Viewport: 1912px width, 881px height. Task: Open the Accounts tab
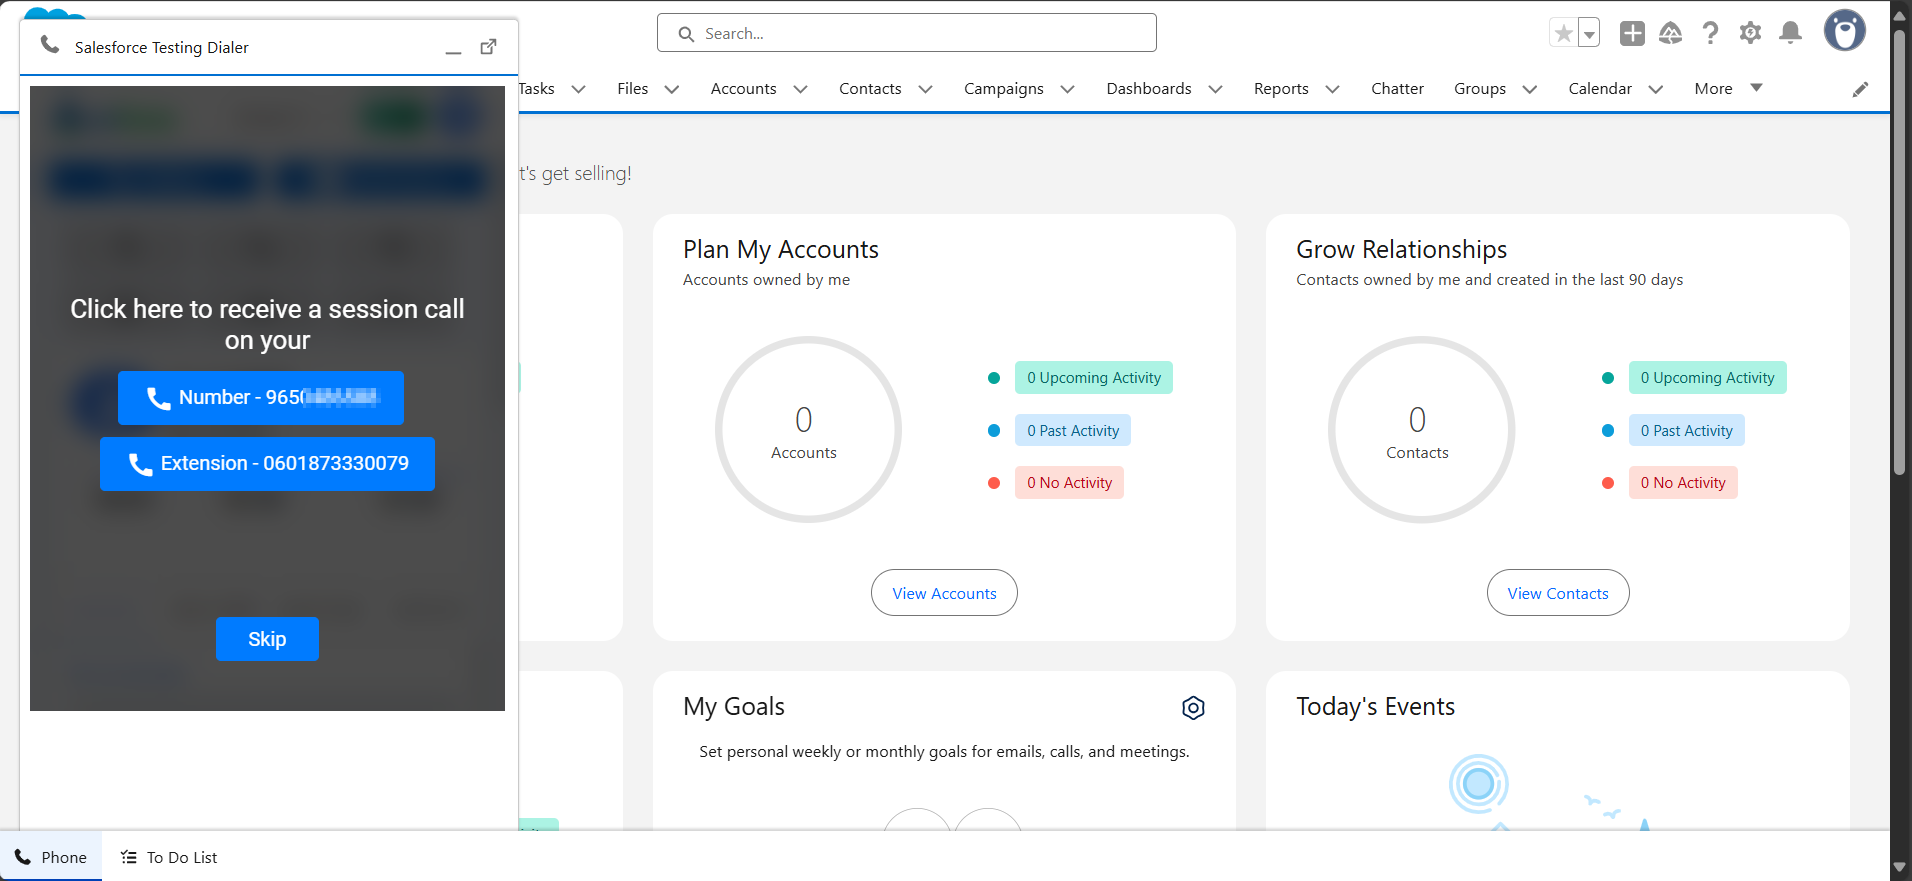[744, 89]
